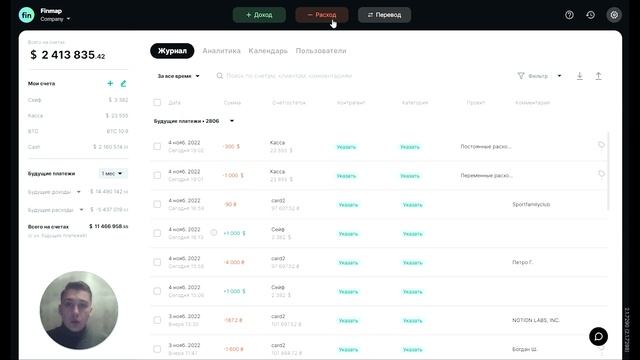This screenshot has height=360, width=640.
Task: Open the chat support bubble
Action: point(598,337)
